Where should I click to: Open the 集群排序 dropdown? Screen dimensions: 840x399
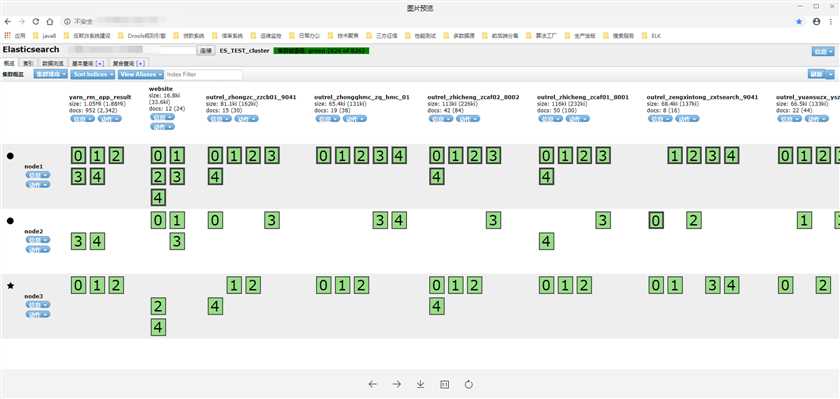50,74
